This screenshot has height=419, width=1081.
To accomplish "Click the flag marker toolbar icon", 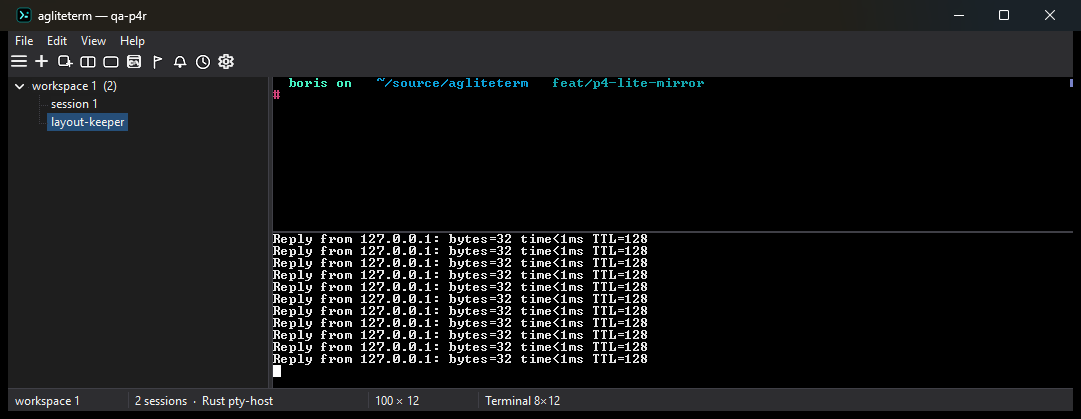I will pos(157,62).
